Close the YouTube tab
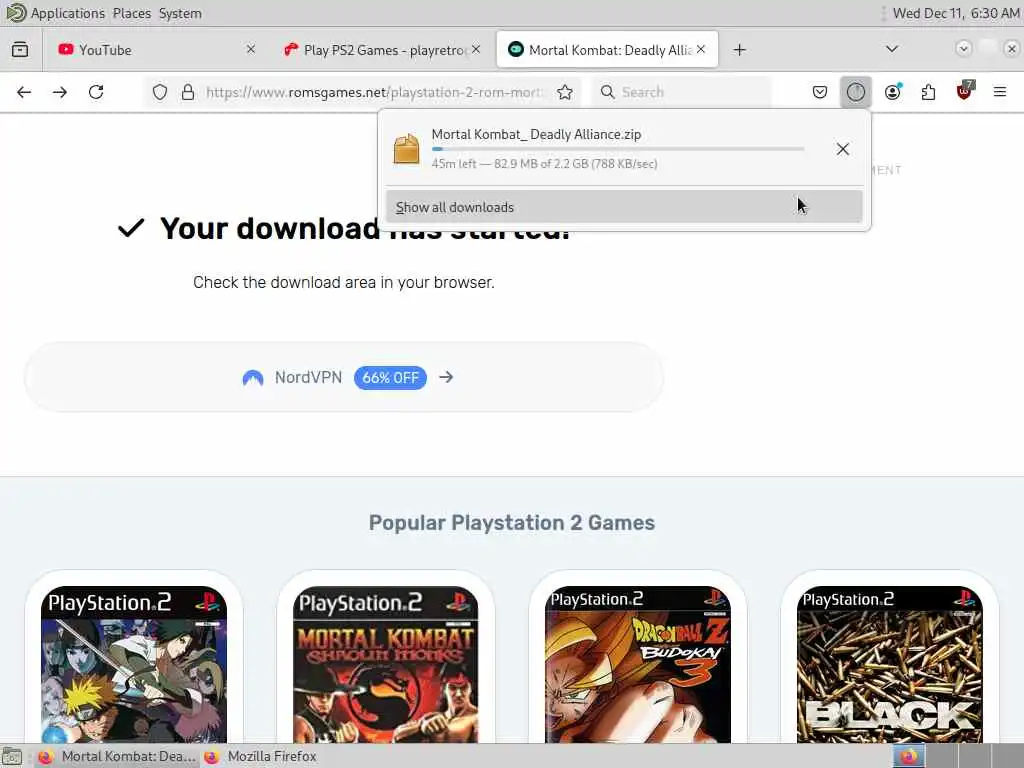Image resolution: width=1024 pixels, height=768 pixels. [x=251, y=50]
